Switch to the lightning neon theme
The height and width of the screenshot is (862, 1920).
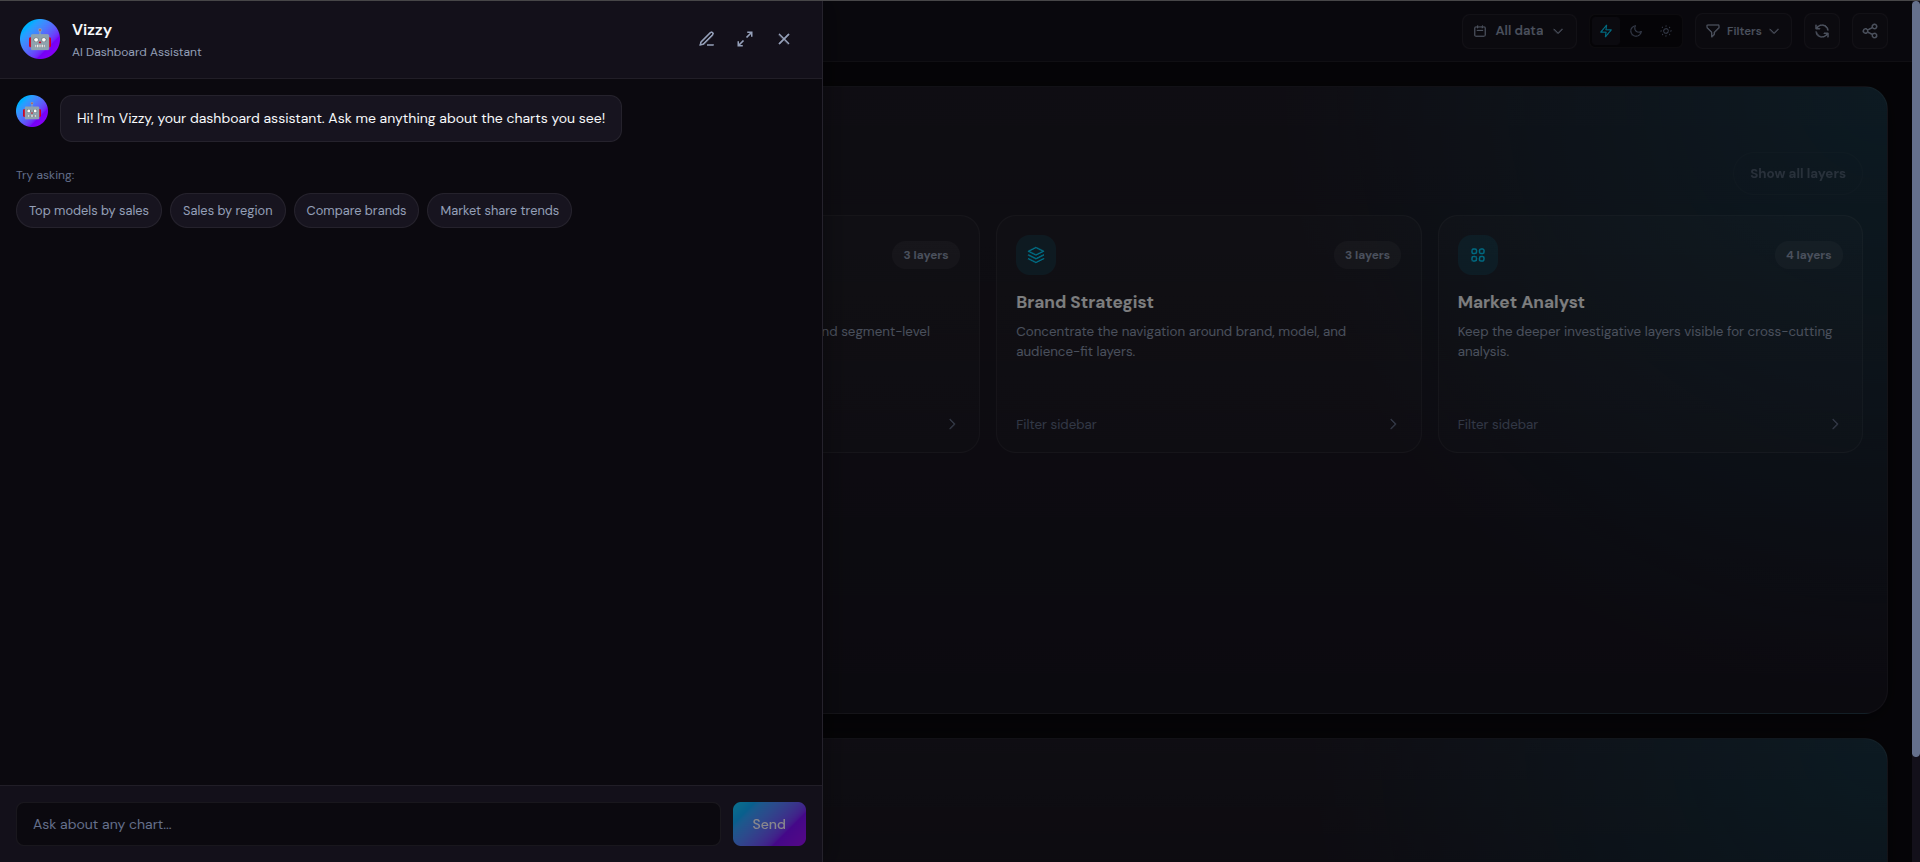coord(1606,31)
